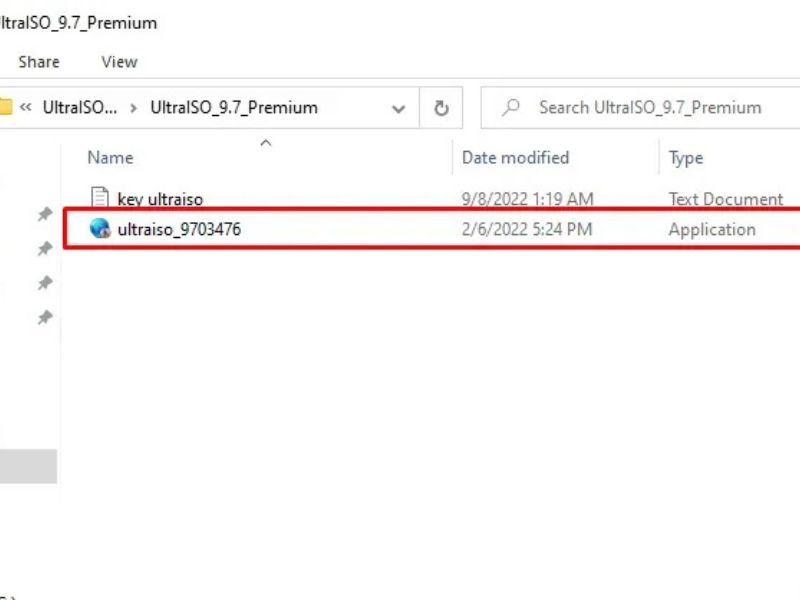Expand the address bar history dropdown
The width and height of the screenshot is (800, 600).
coord(398,108)
